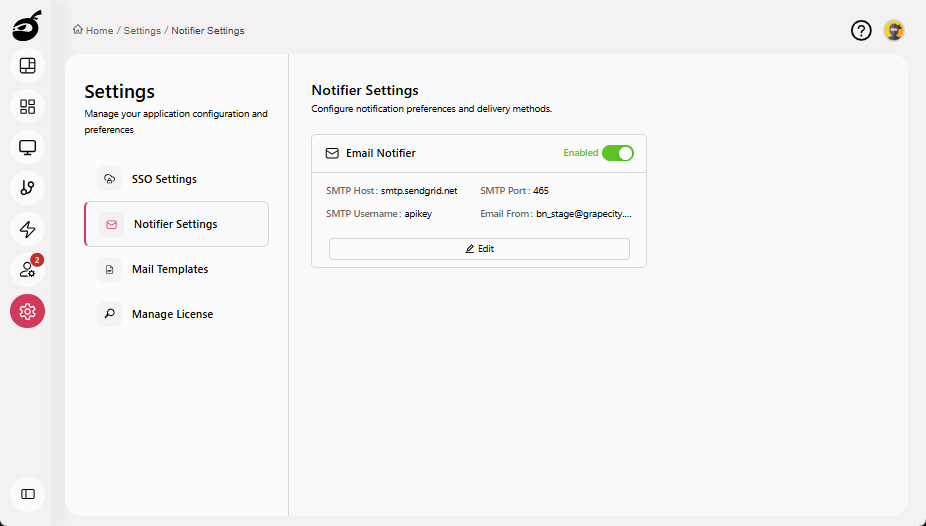Click SMTP Port value 465

tap(540, 191)
